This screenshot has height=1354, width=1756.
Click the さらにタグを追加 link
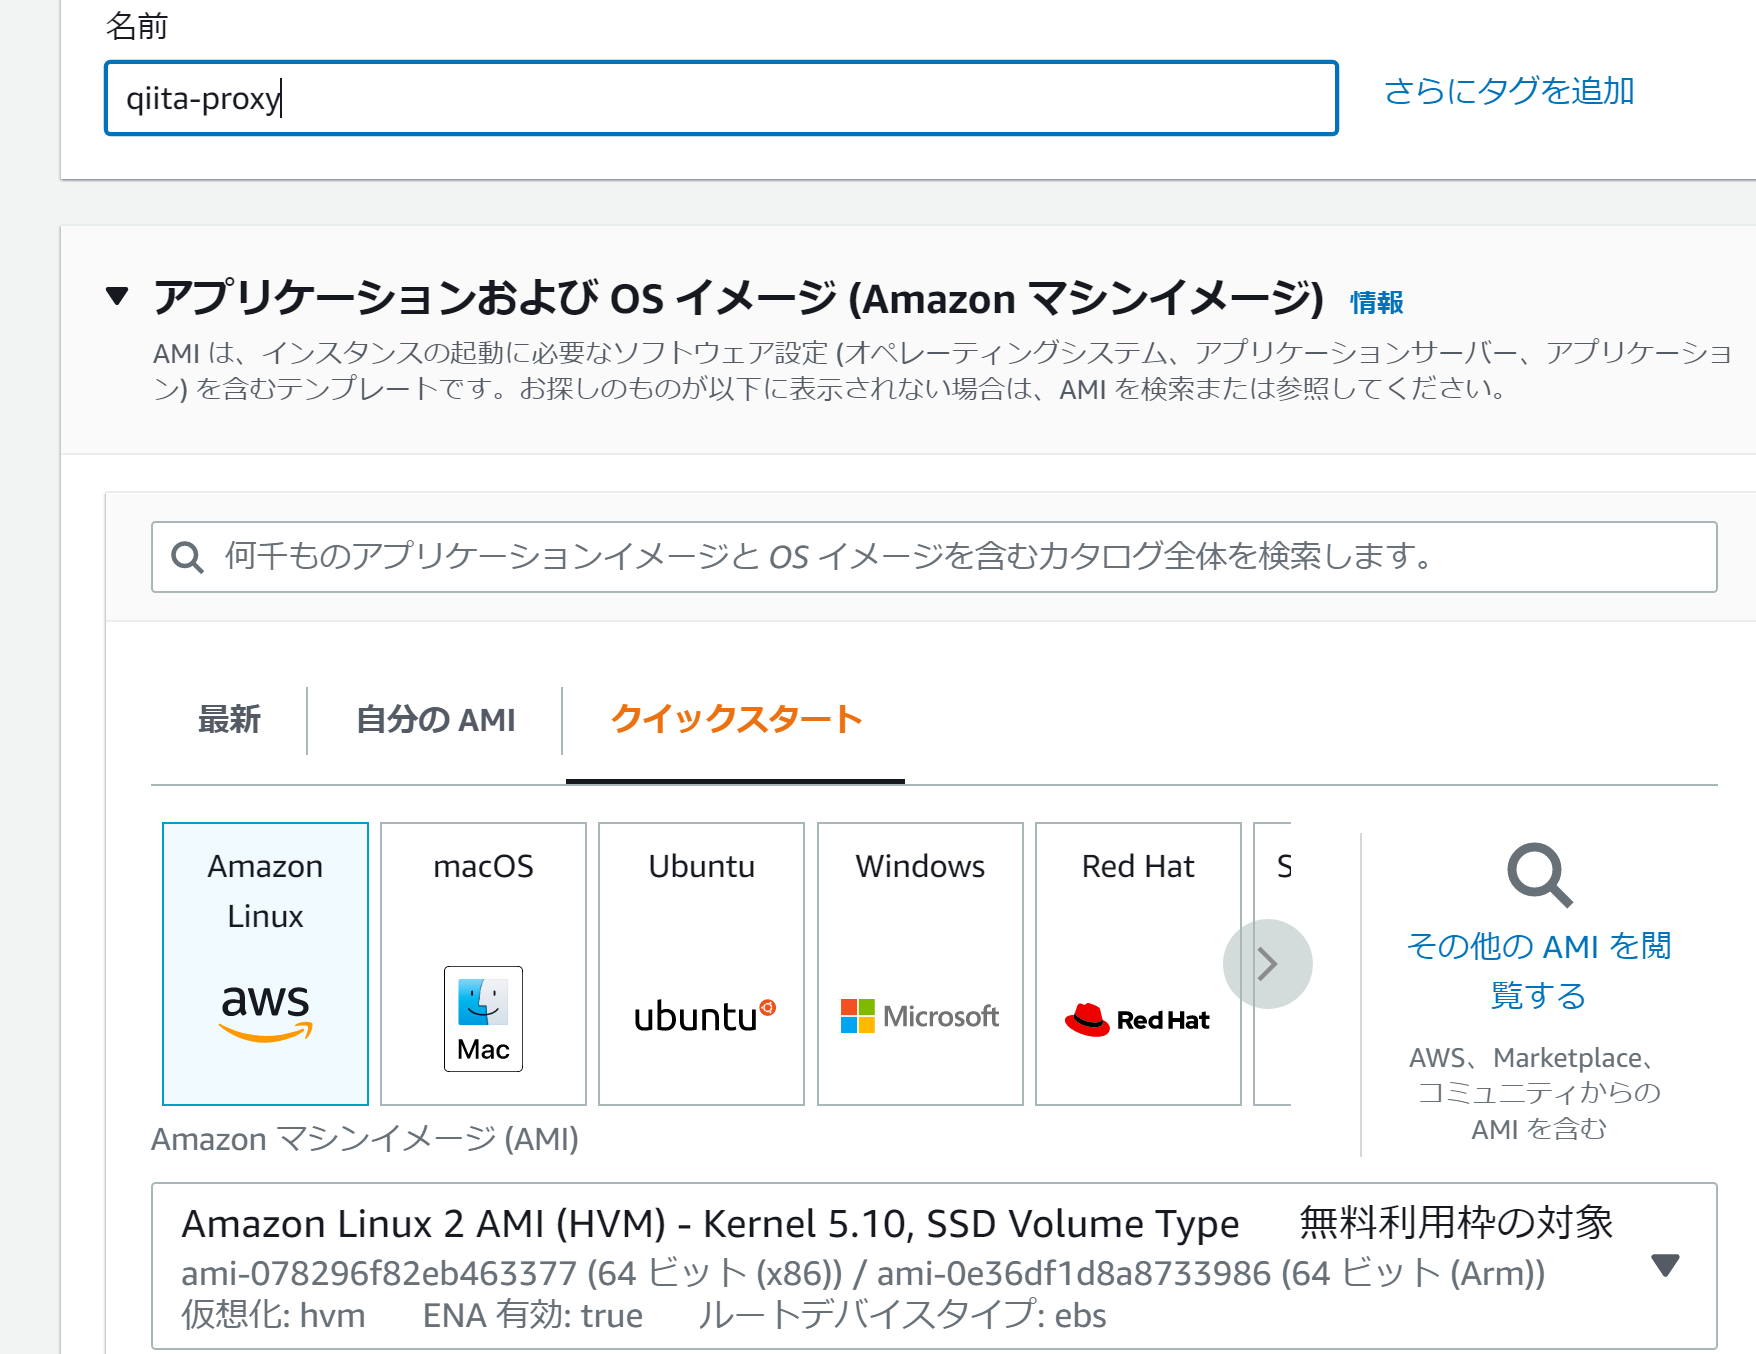click(1509, 91)
